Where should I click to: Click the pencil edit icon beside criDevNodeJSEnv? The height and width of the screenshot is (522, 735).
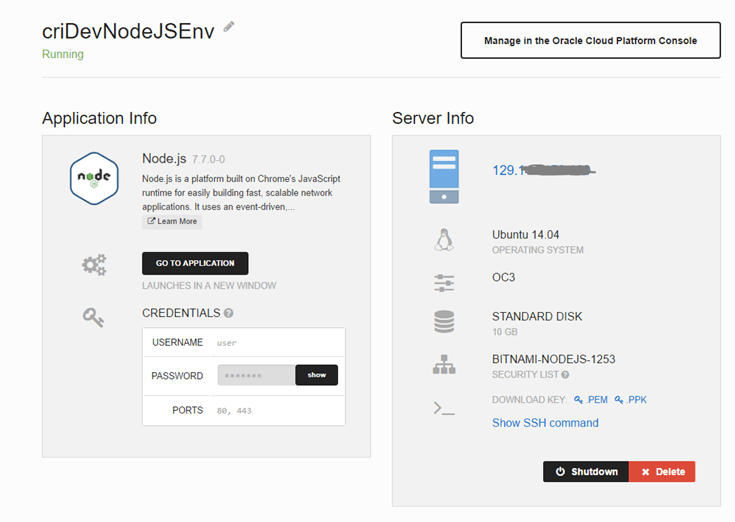coord(229,27)
